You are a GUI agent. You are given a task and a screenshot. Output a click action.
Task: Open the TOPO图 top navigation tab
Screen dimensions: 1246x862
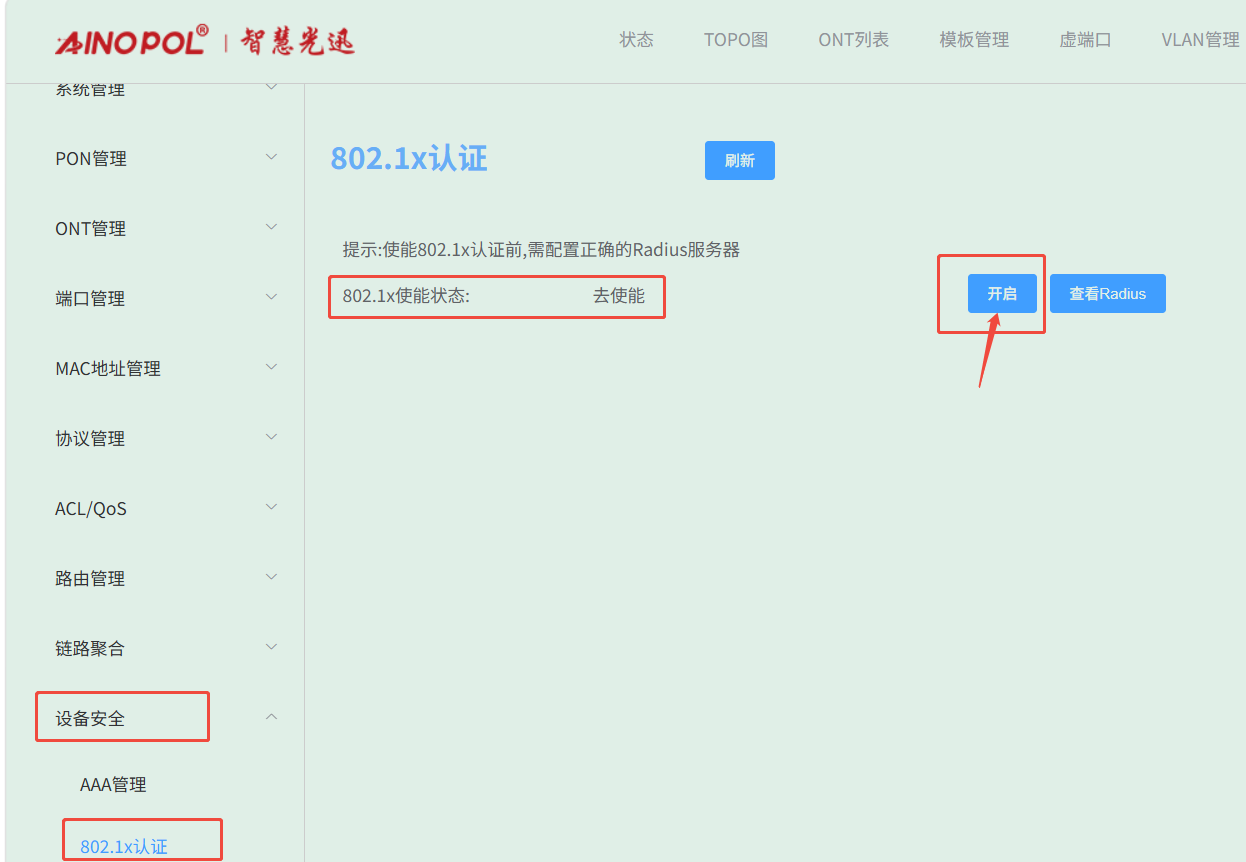point(736,40)
